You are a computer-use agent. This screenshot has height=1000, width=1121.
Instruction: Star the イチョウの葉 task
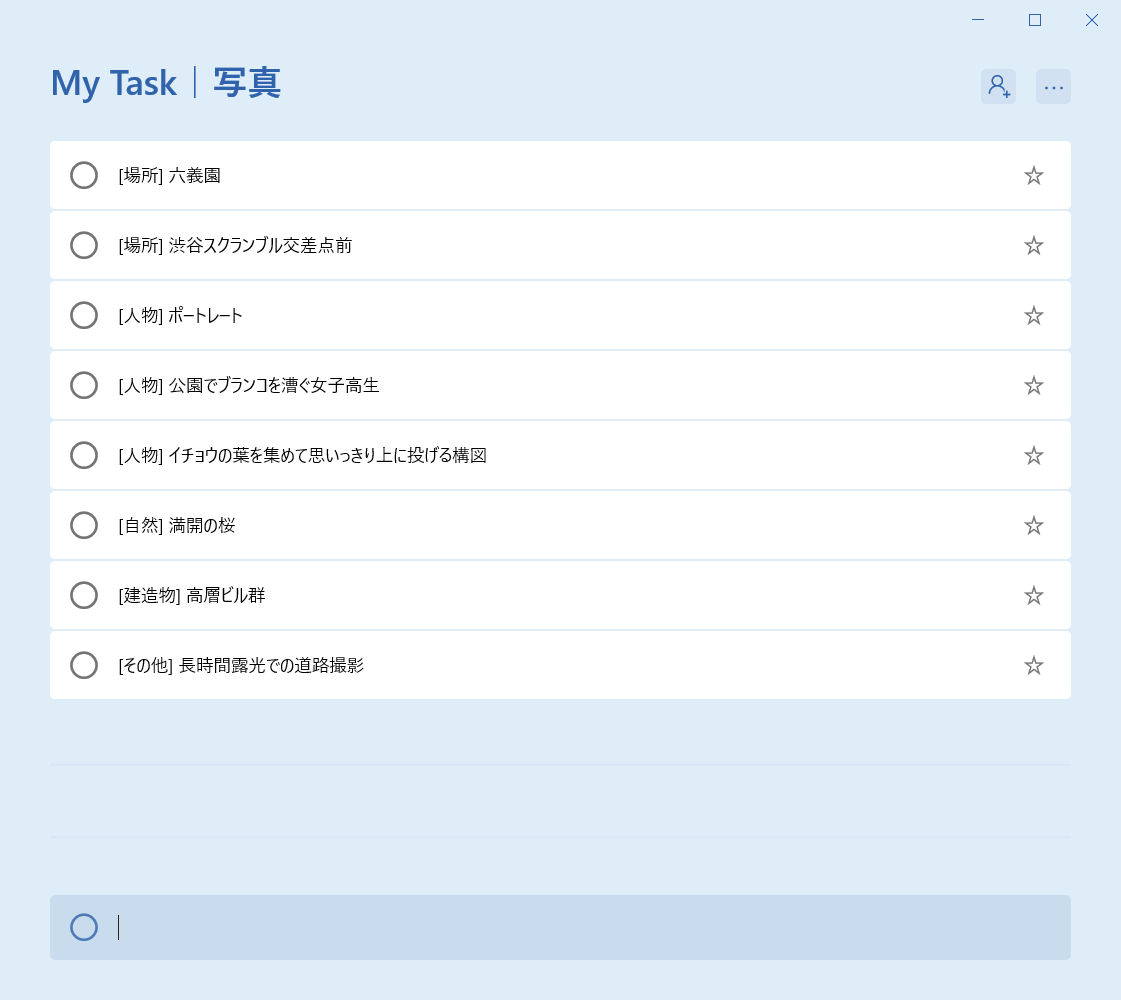[1033, 456]
